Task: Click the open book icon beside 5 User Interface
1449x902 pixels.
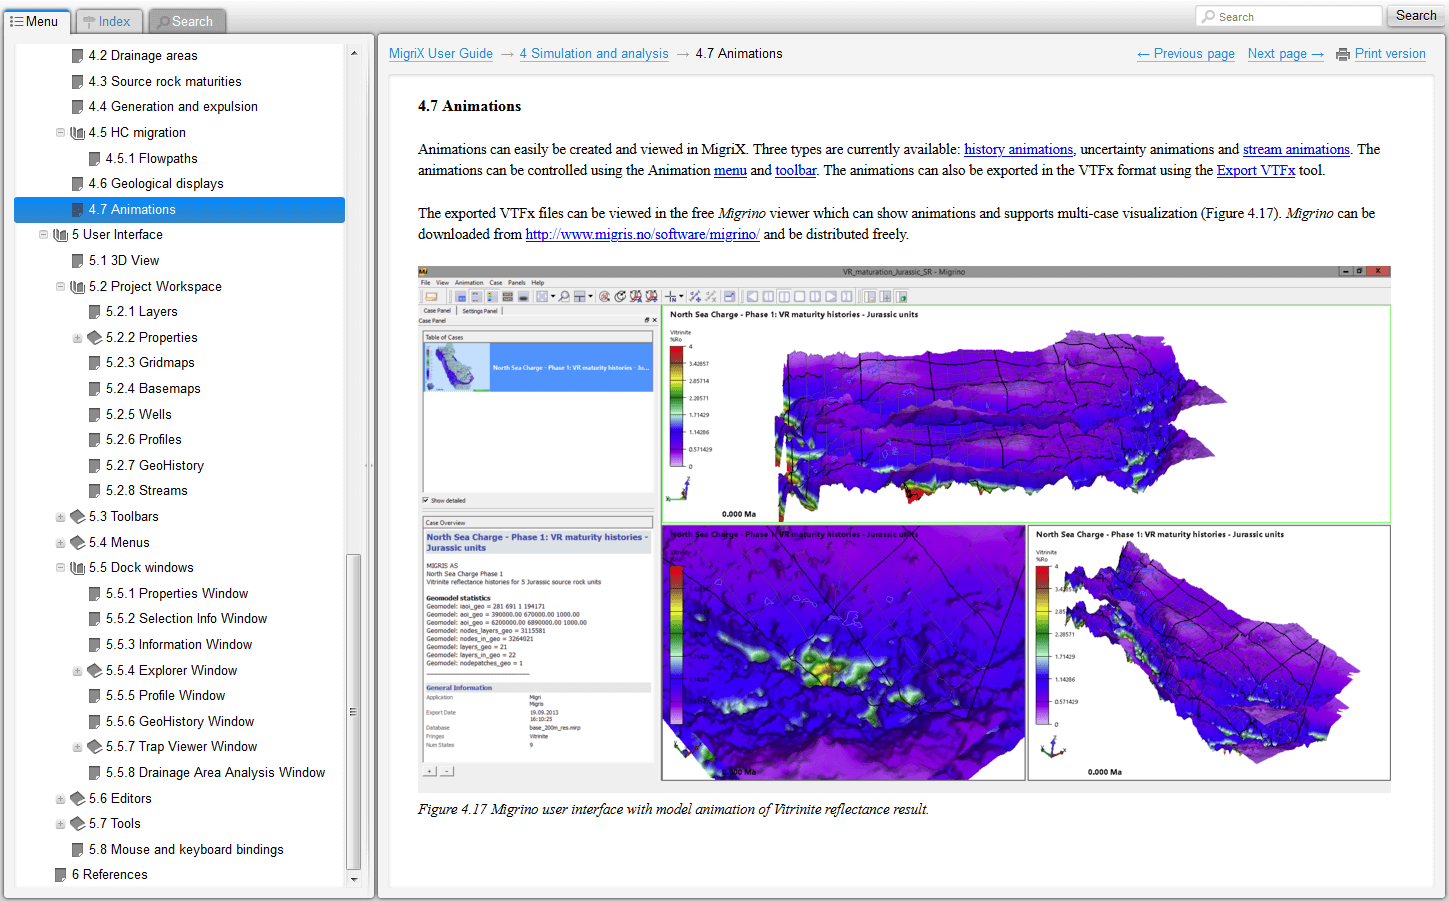Action: [60, 235]
